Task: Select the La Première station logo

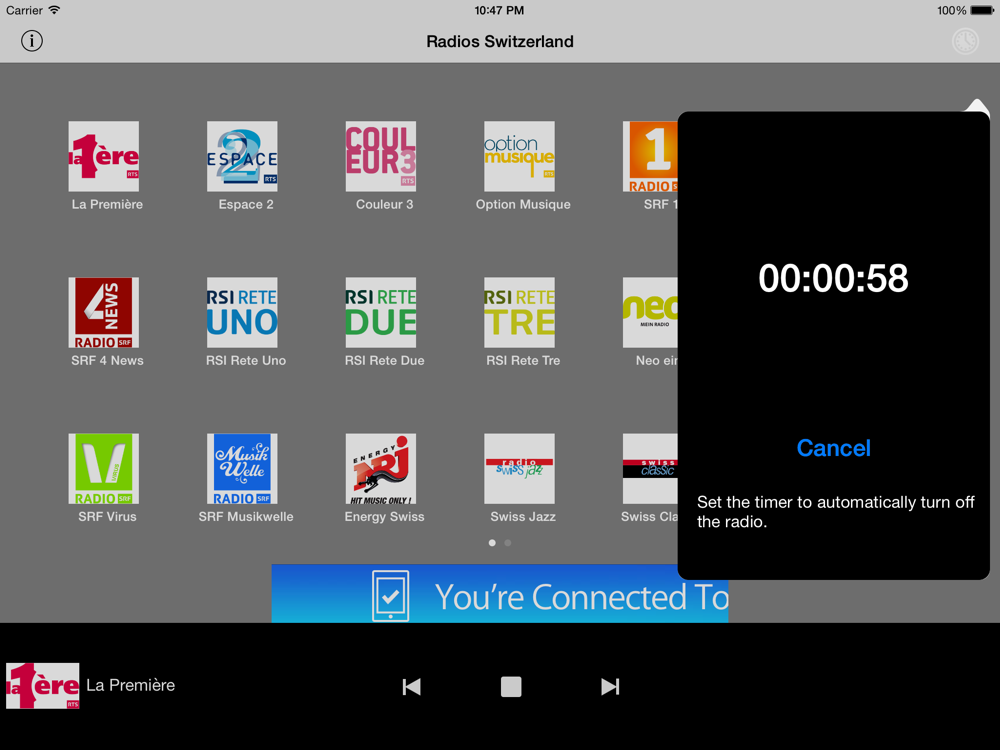Action: coord(104,156)
